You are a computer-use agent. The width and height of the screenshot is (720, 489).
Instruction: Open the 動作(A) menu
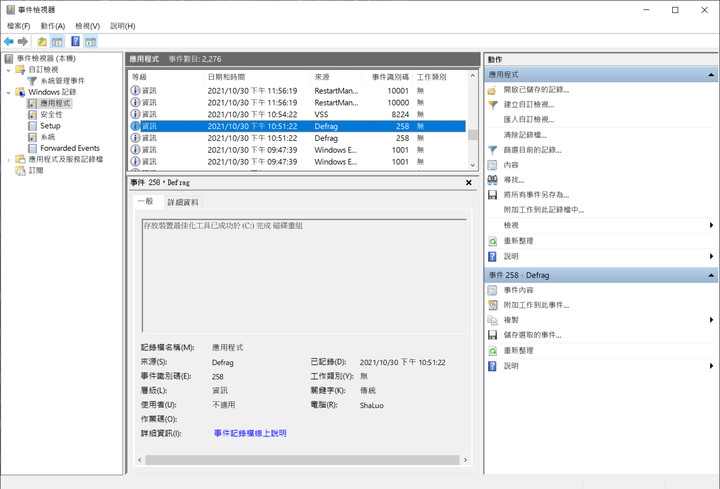click(x=53, y=26)
